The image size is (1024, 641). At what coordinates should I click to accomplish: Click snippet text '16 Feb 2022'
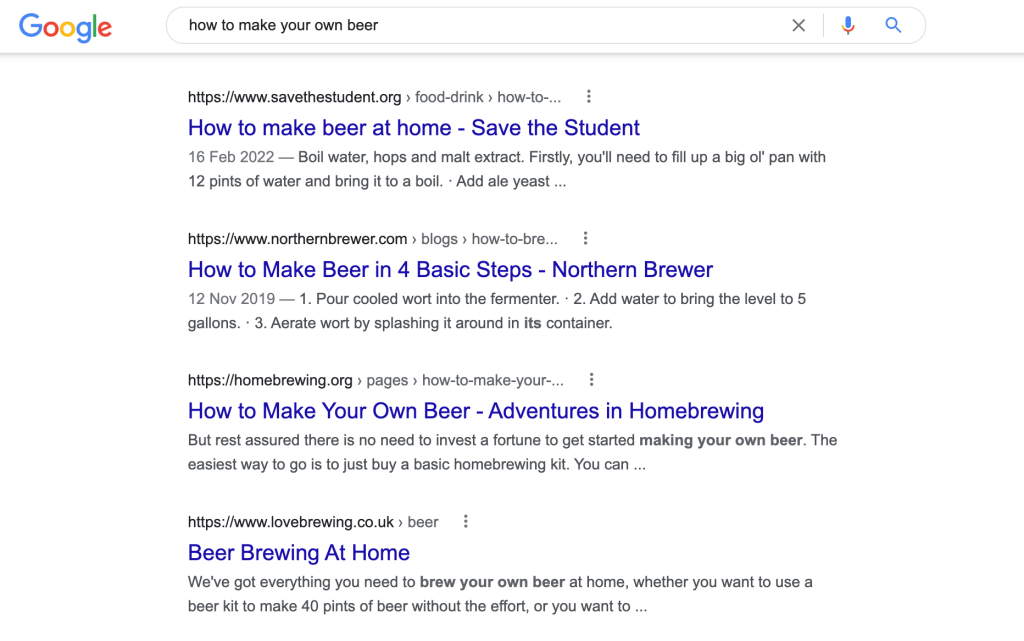pos(231,157)
